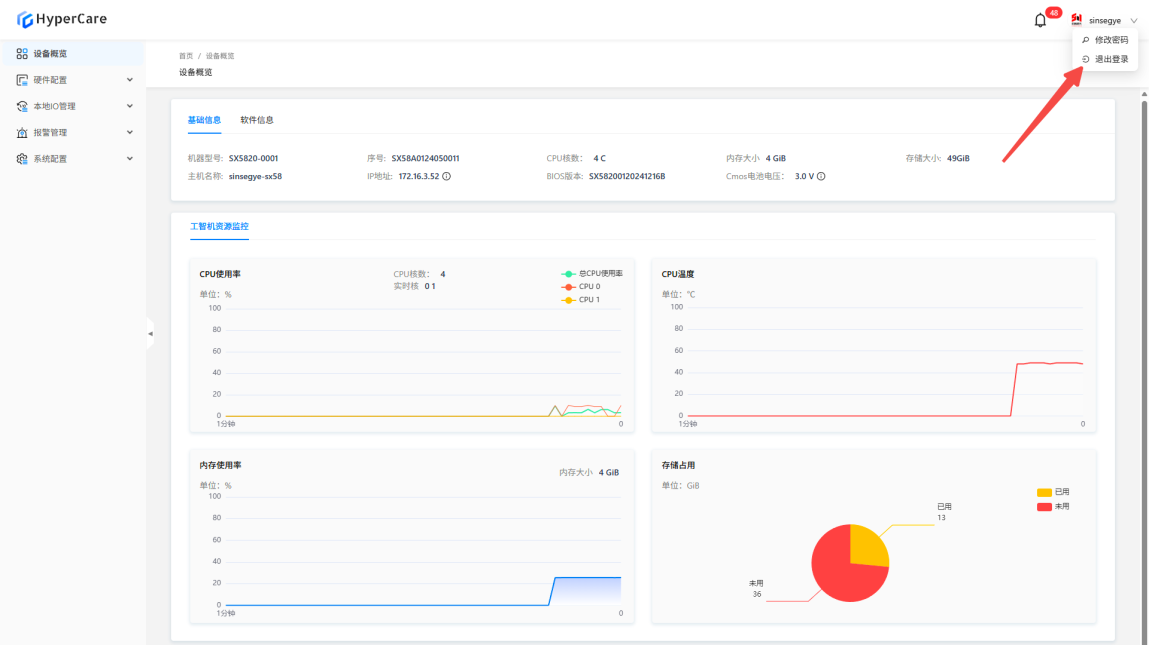Viewport: 1149px width, 645px height.
Task: Click the 系统配置 gear icon
Action: [x=22, y=159]
